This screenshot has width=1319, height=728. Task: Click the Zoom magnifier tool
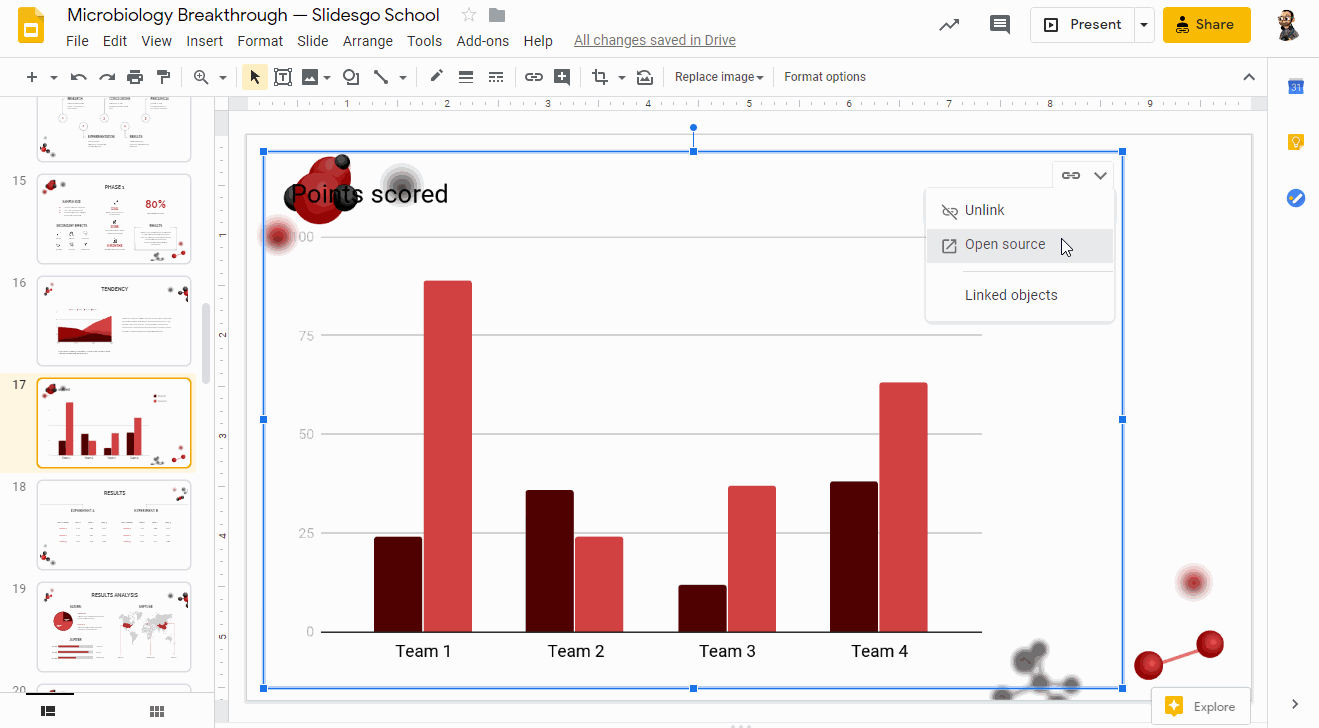[201, 77]
